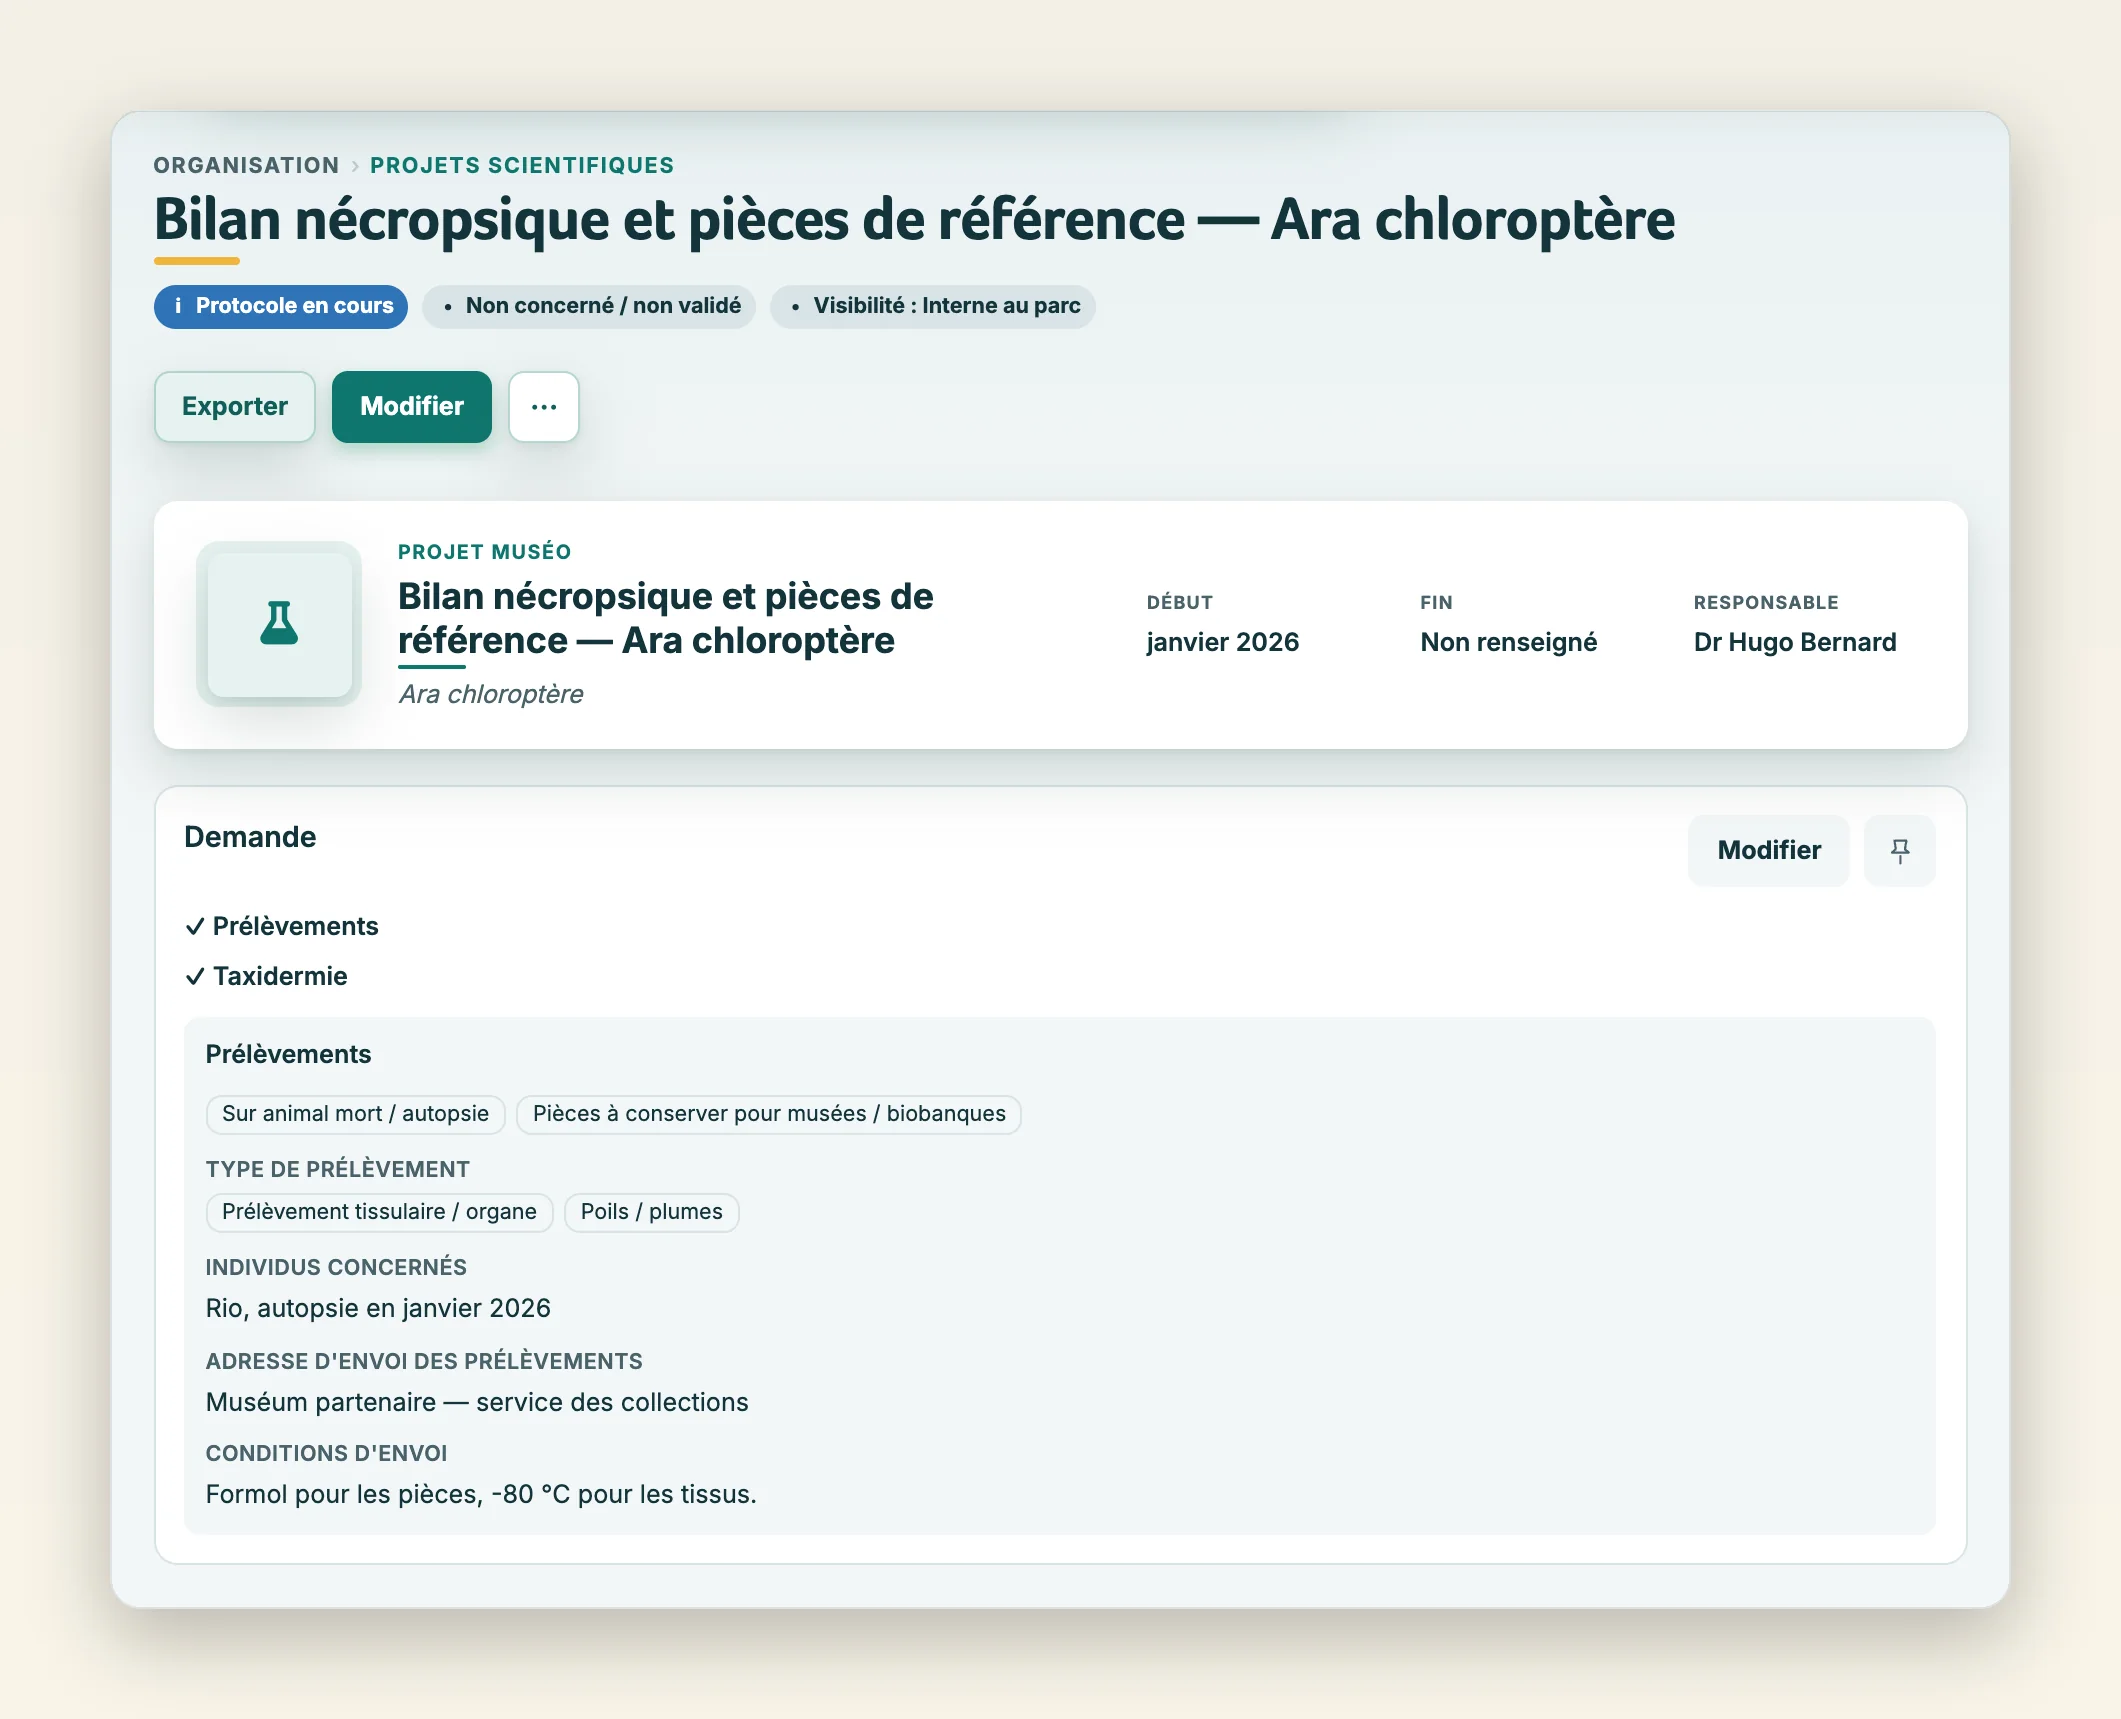Click the Non concerné / non validé badge
This screenshot has width=2121, height=1719.
point(589,306)
